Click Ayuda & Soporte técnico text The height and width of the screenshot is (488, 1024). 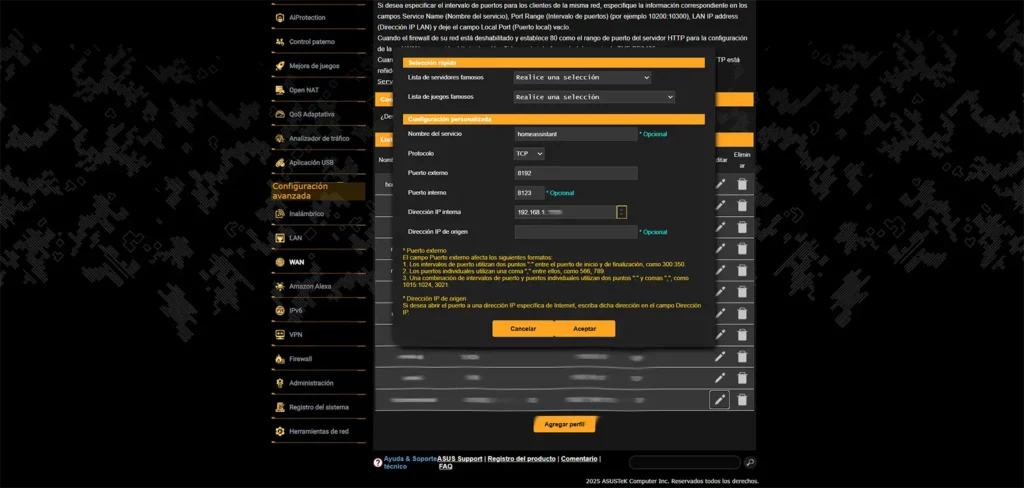pos(409,463)
